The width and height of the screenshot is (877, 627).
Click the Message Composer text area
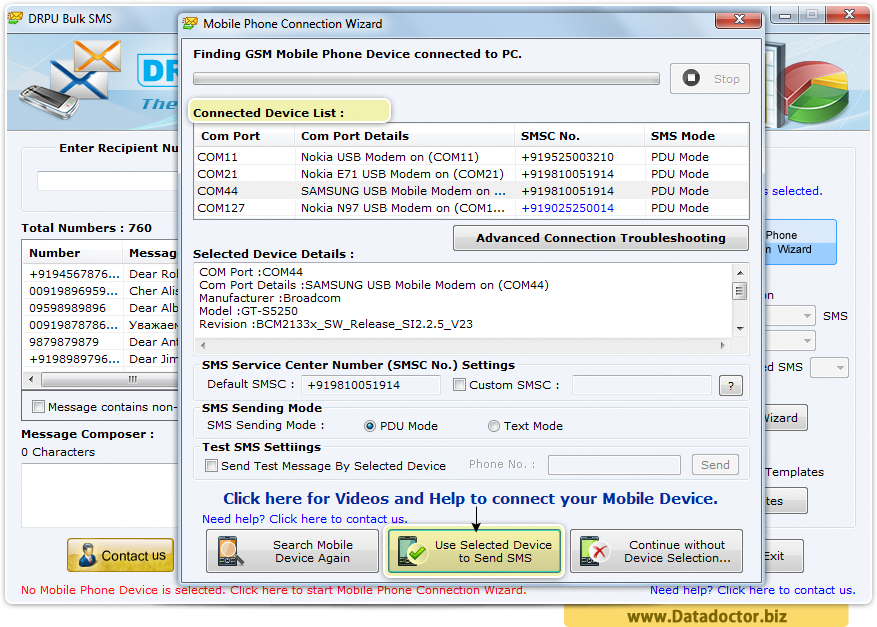(100, 496)
